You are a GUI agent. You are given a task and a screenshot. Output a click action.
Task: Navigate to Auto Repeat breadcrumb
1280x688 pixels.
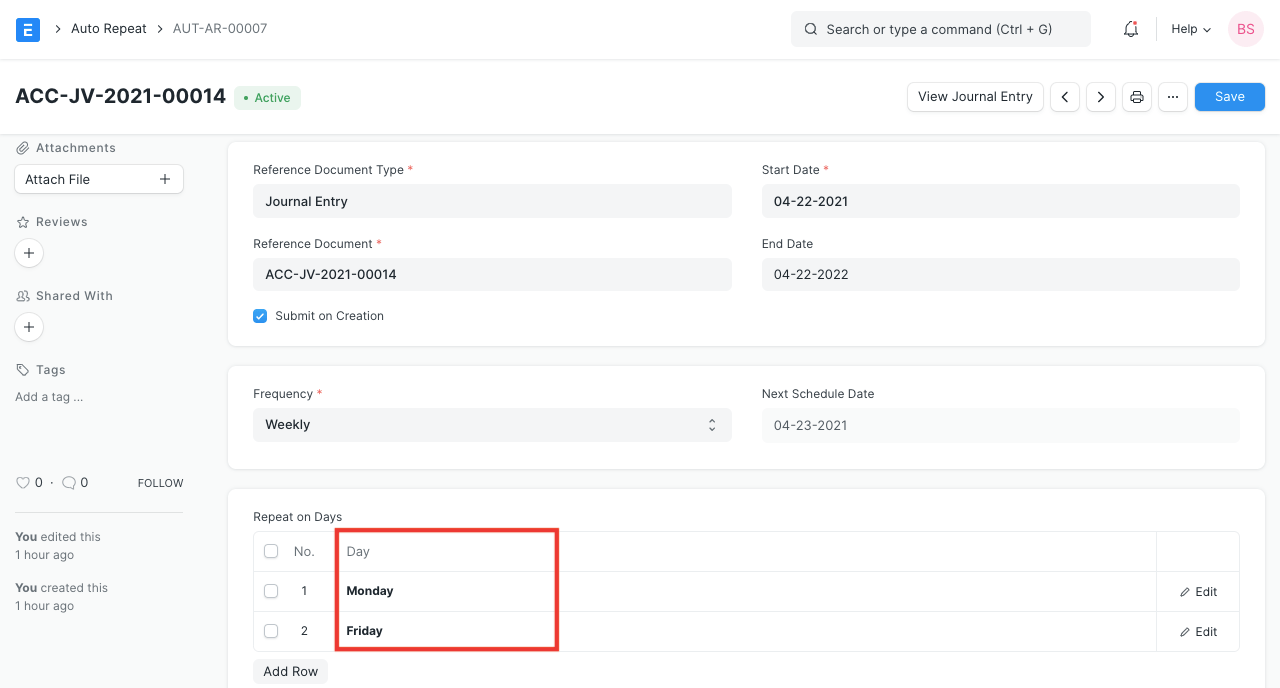coord(109,29)
